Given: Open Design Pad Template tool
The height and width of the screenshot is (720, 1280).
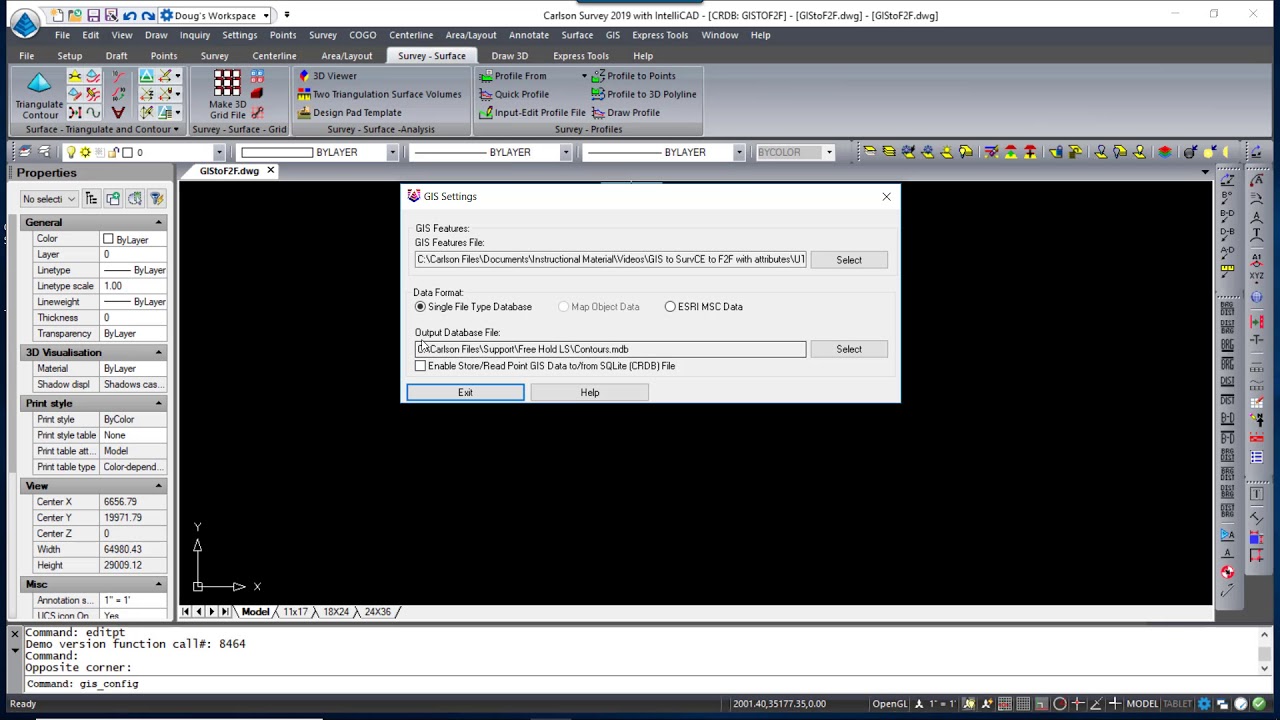Looking at the screenshot, I should point(349,113).
